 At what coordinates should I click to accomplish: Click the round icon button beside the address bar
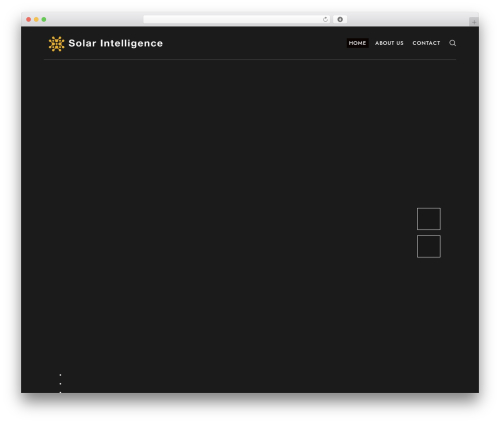340,19
